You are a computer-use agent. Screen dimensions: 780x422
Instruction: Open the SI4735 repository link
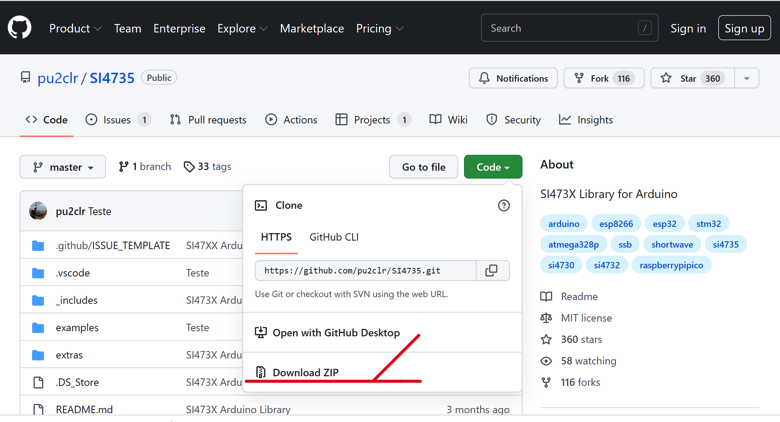pos(112,78)
